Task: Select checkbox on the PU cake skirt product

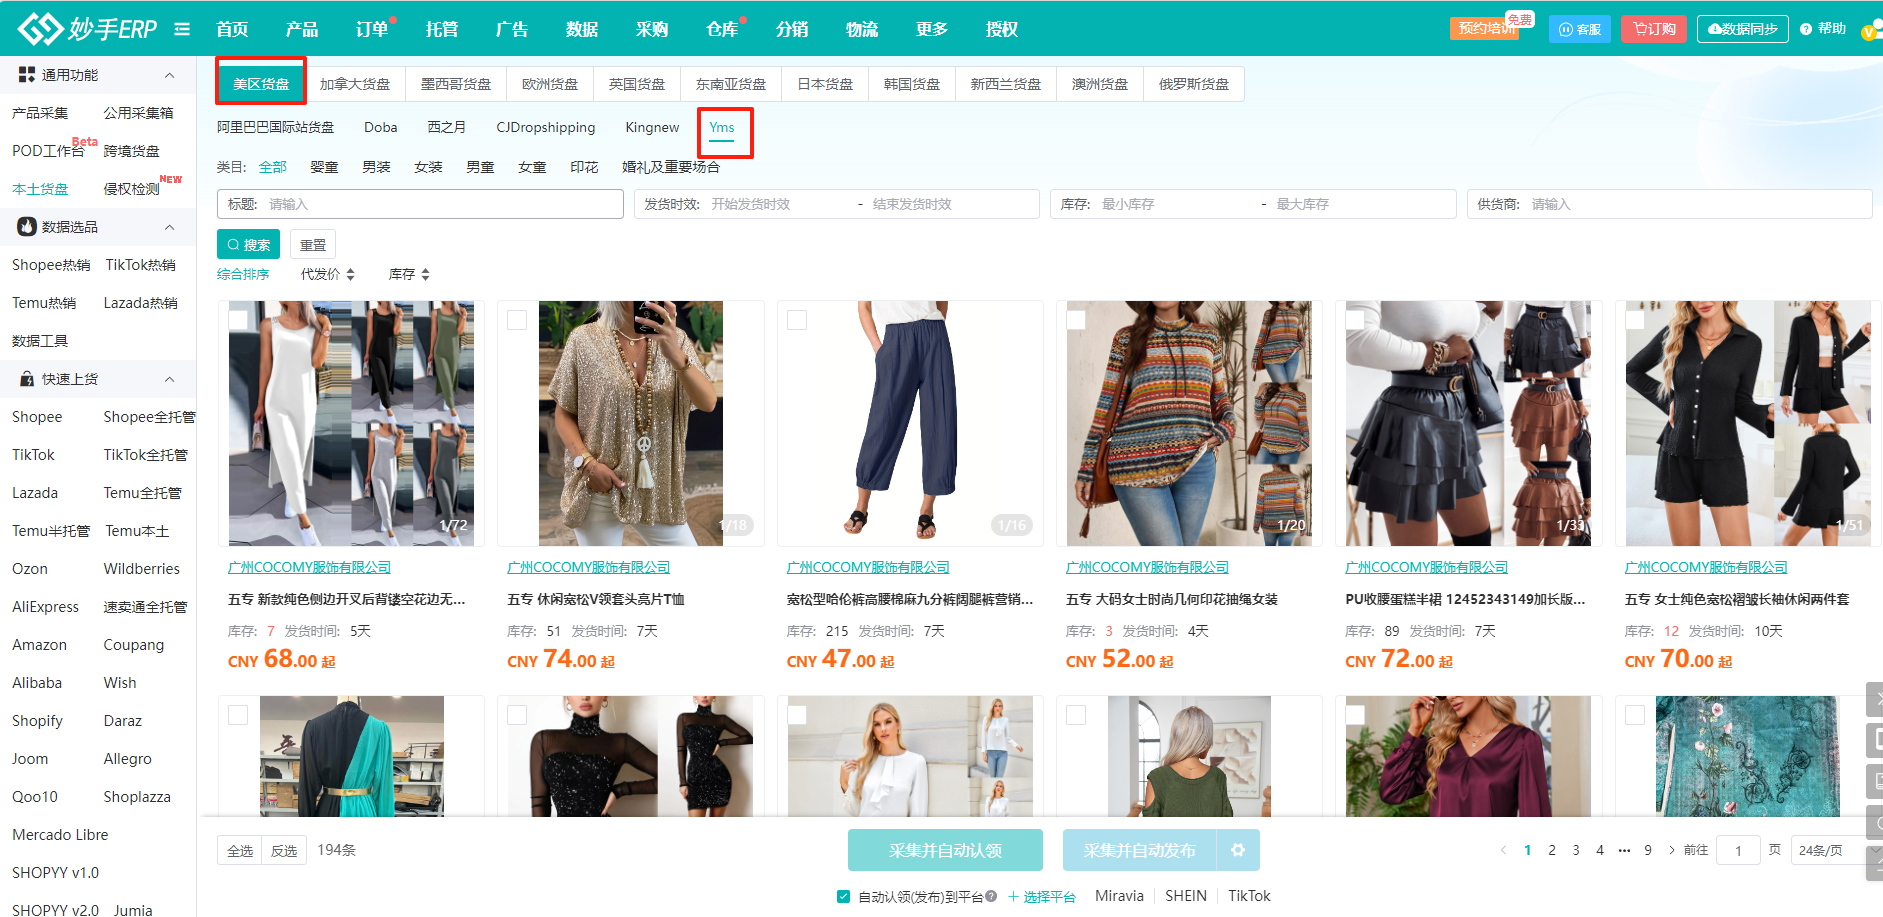Action: click(x=1355, y=320)
